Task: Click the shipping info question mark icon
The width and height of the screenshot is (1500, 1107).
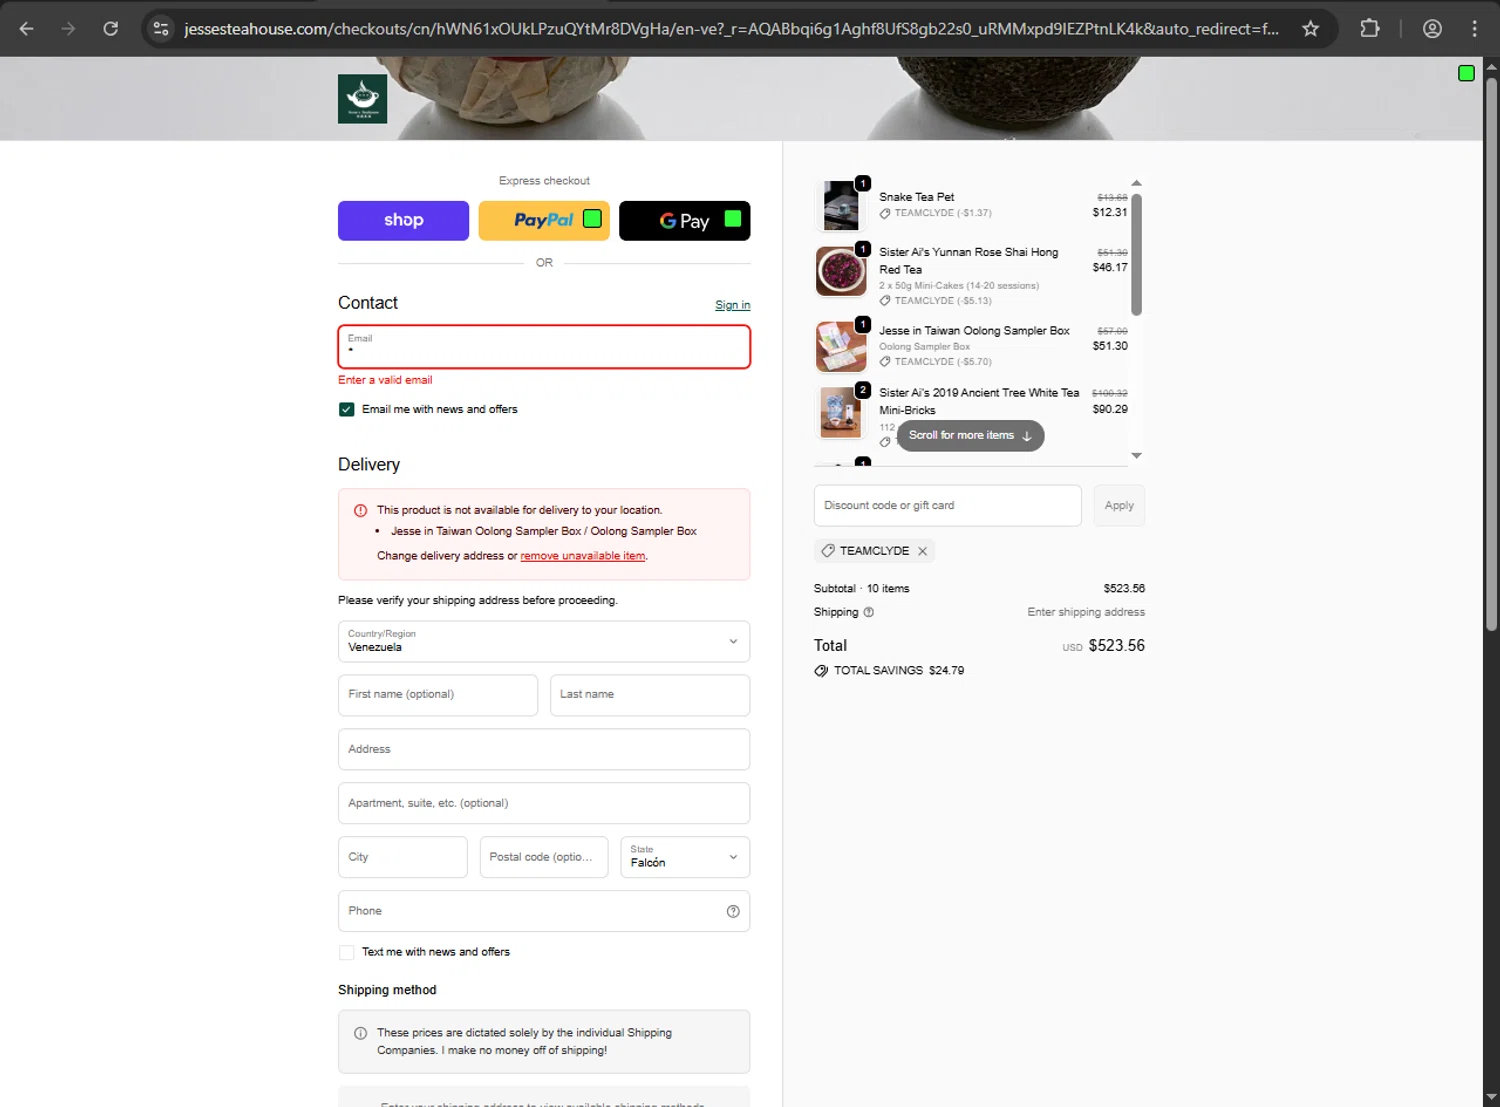Action: [868, 612]
